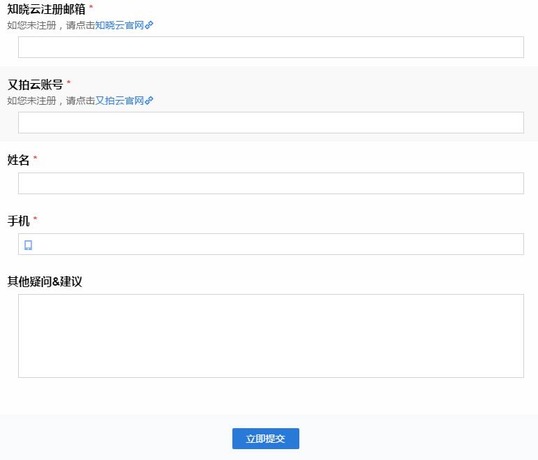538x460 pixels.
Task: Select the 姓名 text field
Action: pos(271,183)
